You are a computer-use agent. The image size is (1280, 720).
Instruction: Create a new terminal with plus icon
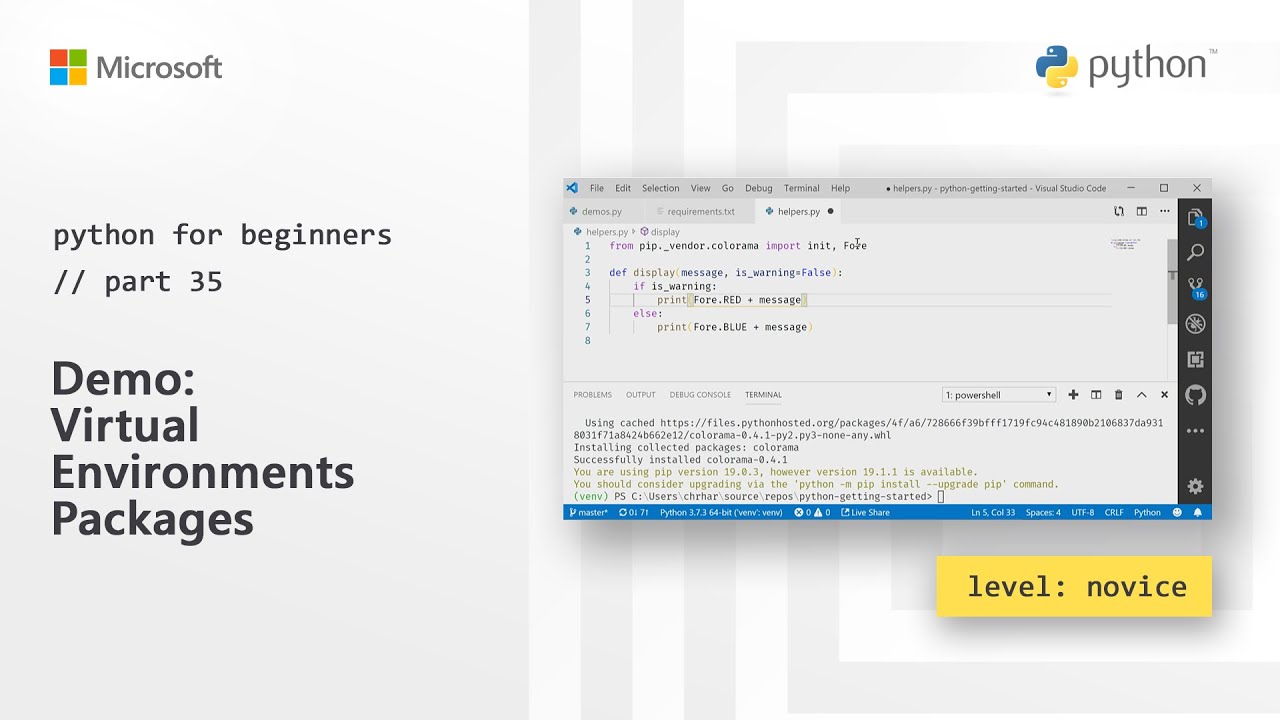[1073, 395]
